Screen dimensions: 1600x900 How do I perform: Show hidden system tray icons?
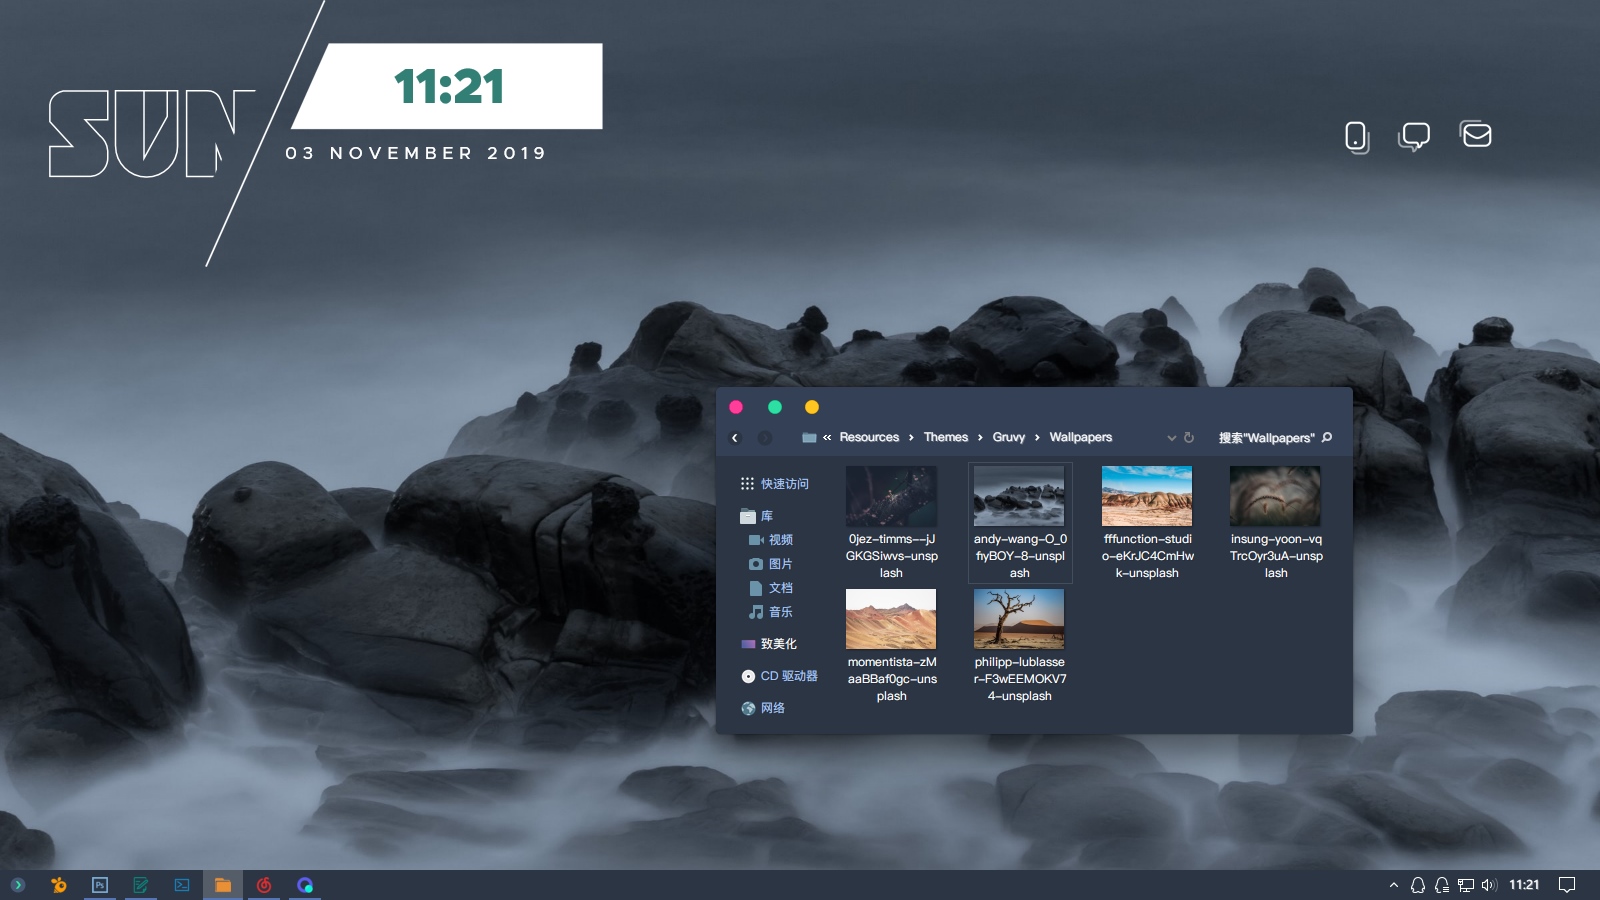tap(1394, 885)
